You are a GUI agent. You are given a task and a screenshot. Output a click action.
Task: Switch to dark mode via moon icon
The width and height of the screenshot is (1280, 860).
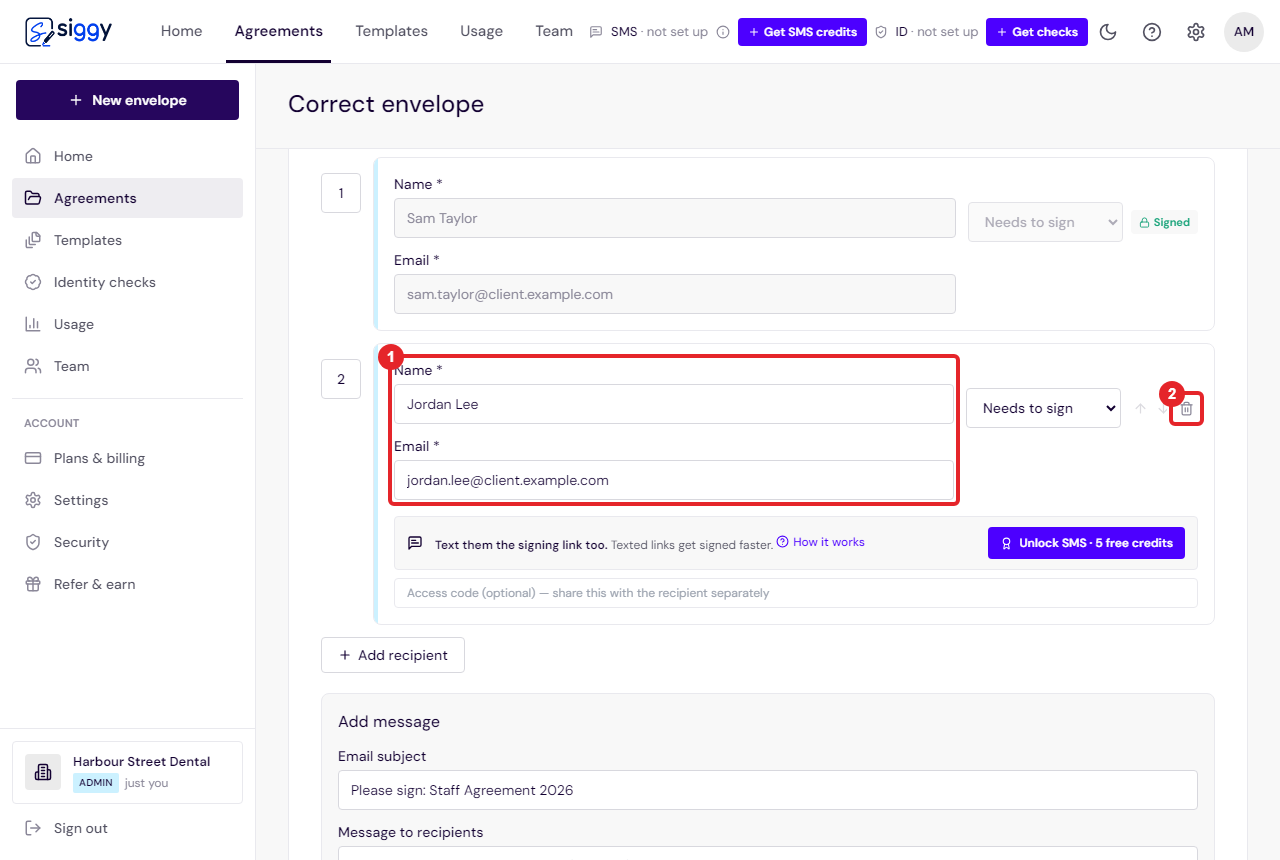tap(1108, 32)
